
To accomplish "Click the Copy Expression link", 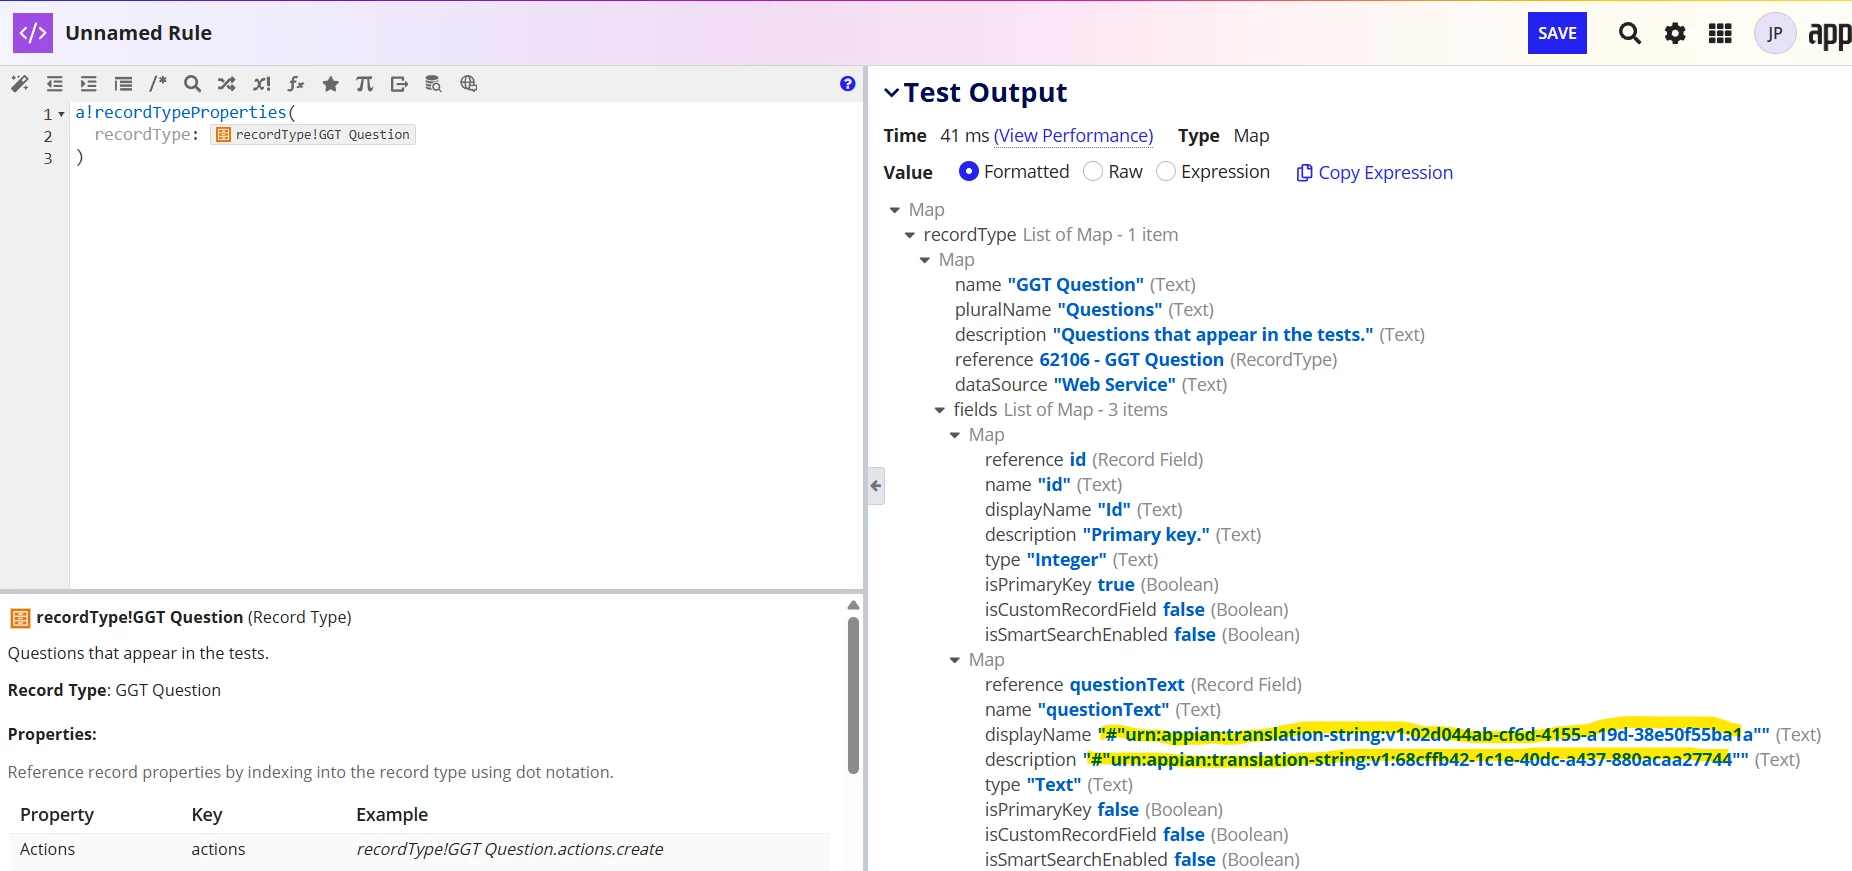I will coord(1385,172).
